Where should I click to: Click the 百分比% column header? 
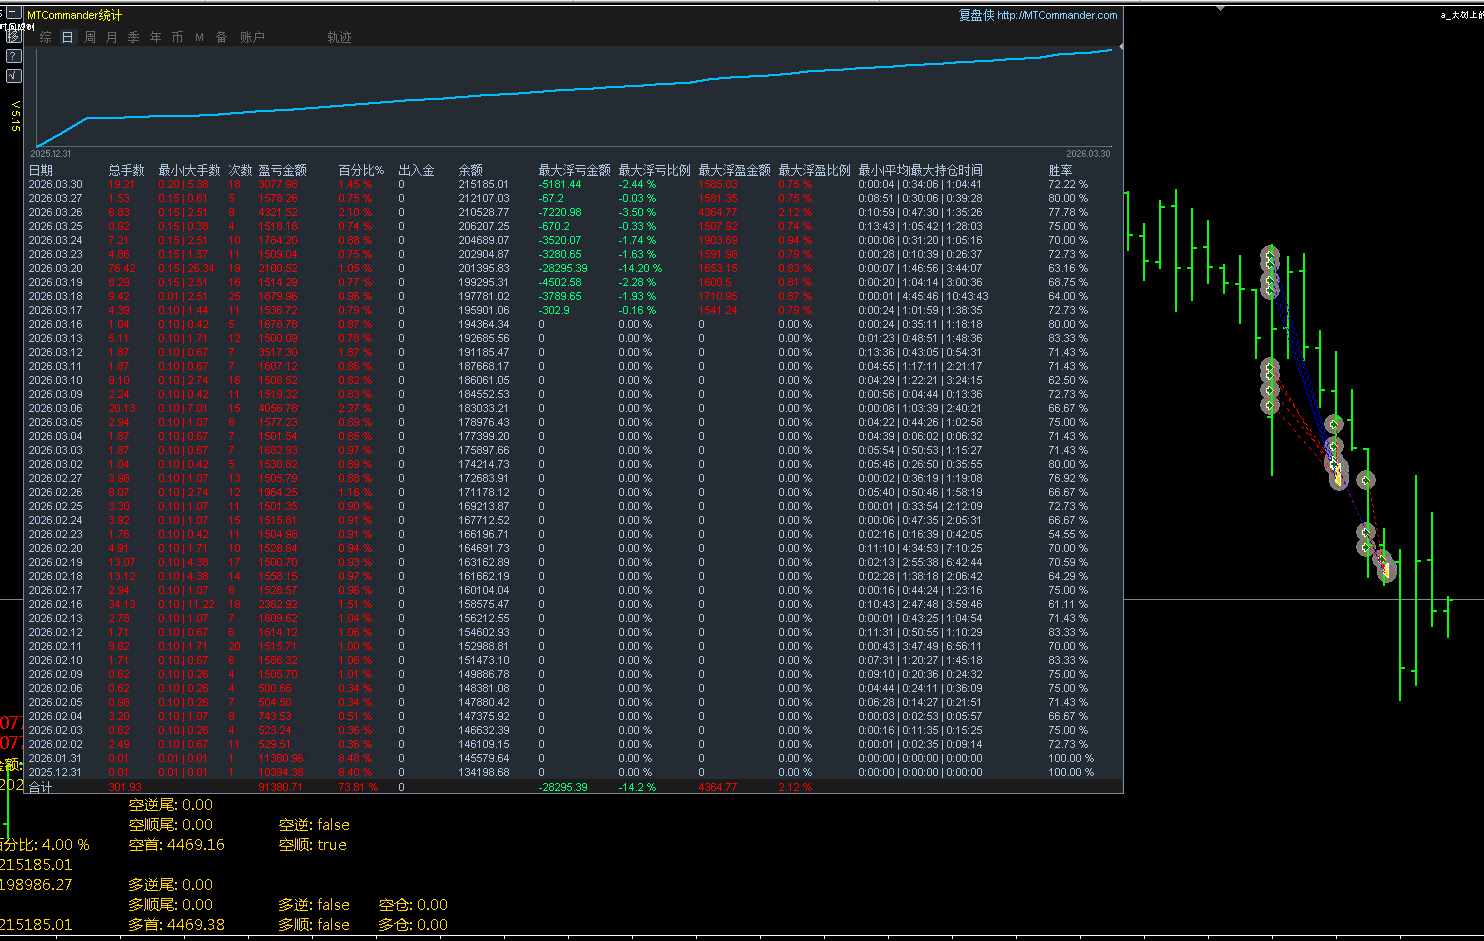click(361, 170)
